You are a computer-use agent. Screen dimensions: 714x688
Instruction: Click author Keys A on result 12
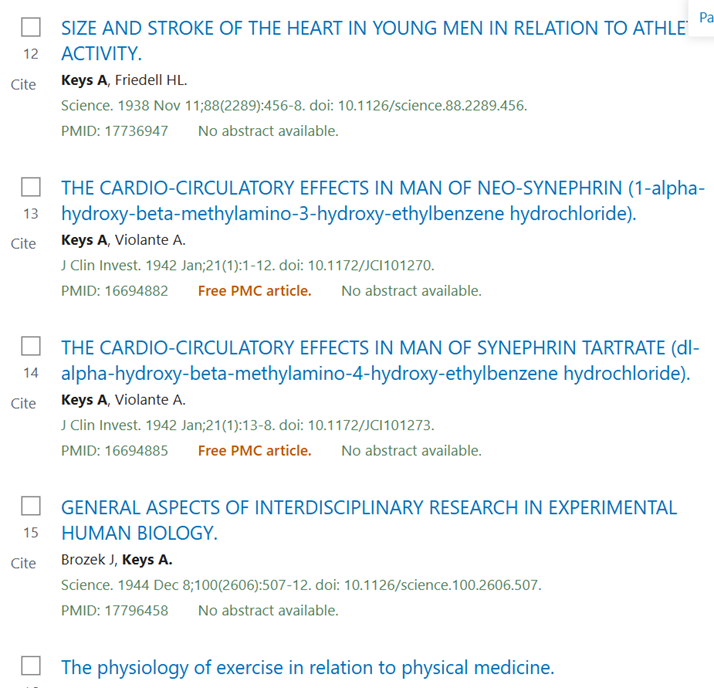(x=84, y=80)
